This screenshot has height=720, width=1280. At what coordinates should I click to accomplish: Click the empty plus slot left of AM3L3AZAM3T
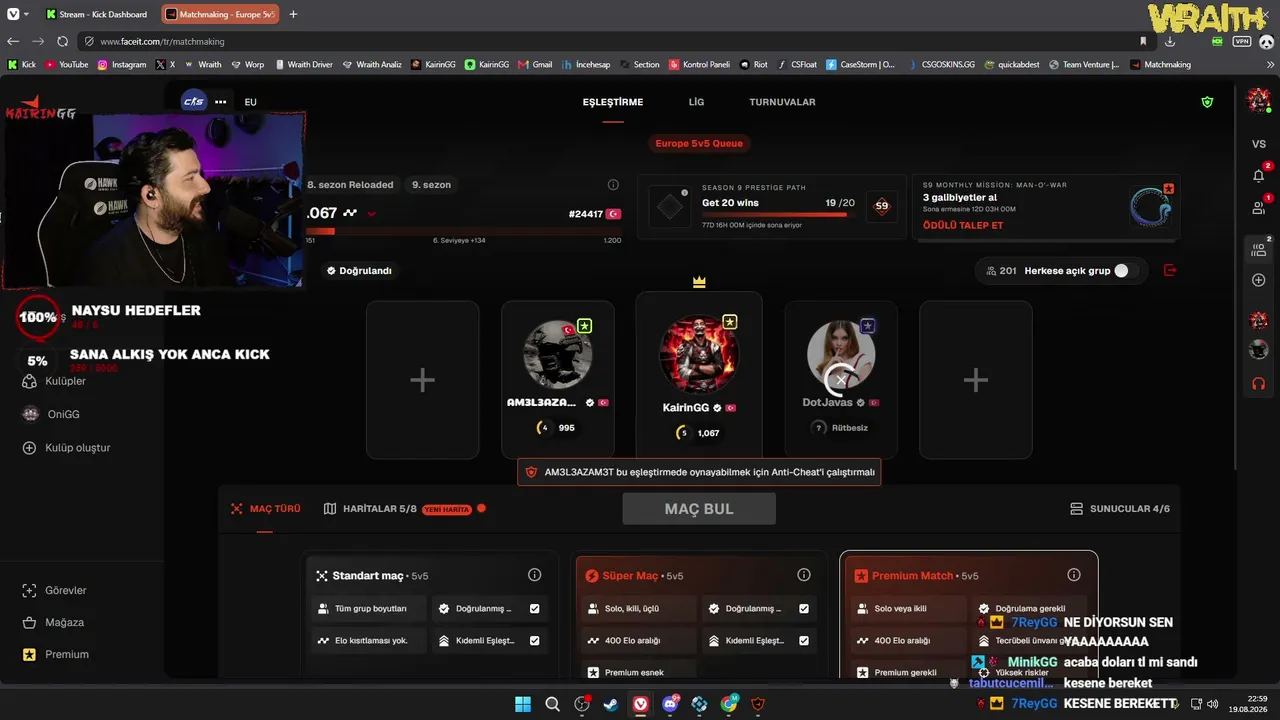click(422, 380)
